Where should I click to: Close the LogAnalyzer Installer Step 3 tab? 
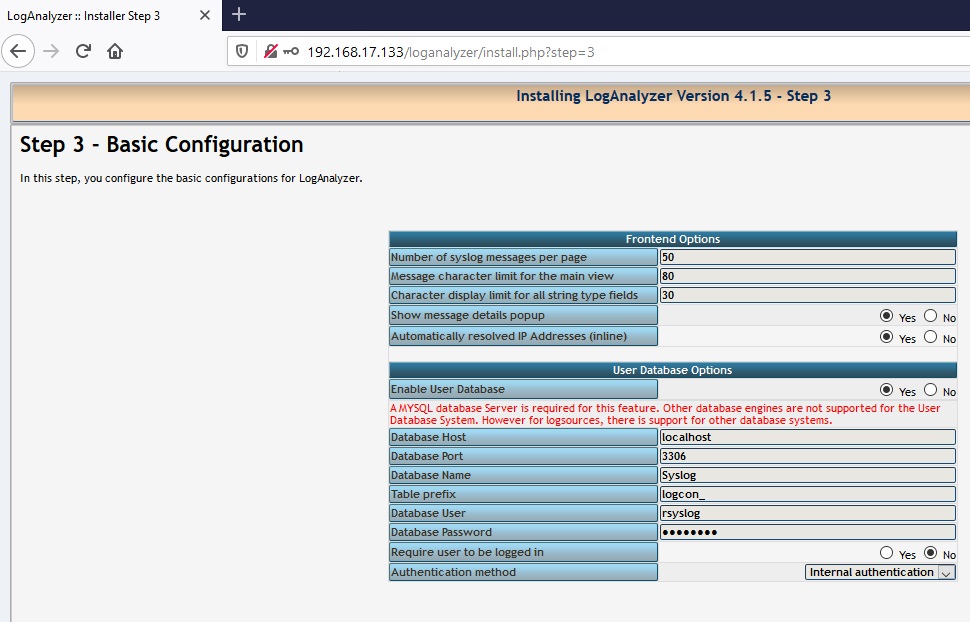click(205, 15)
